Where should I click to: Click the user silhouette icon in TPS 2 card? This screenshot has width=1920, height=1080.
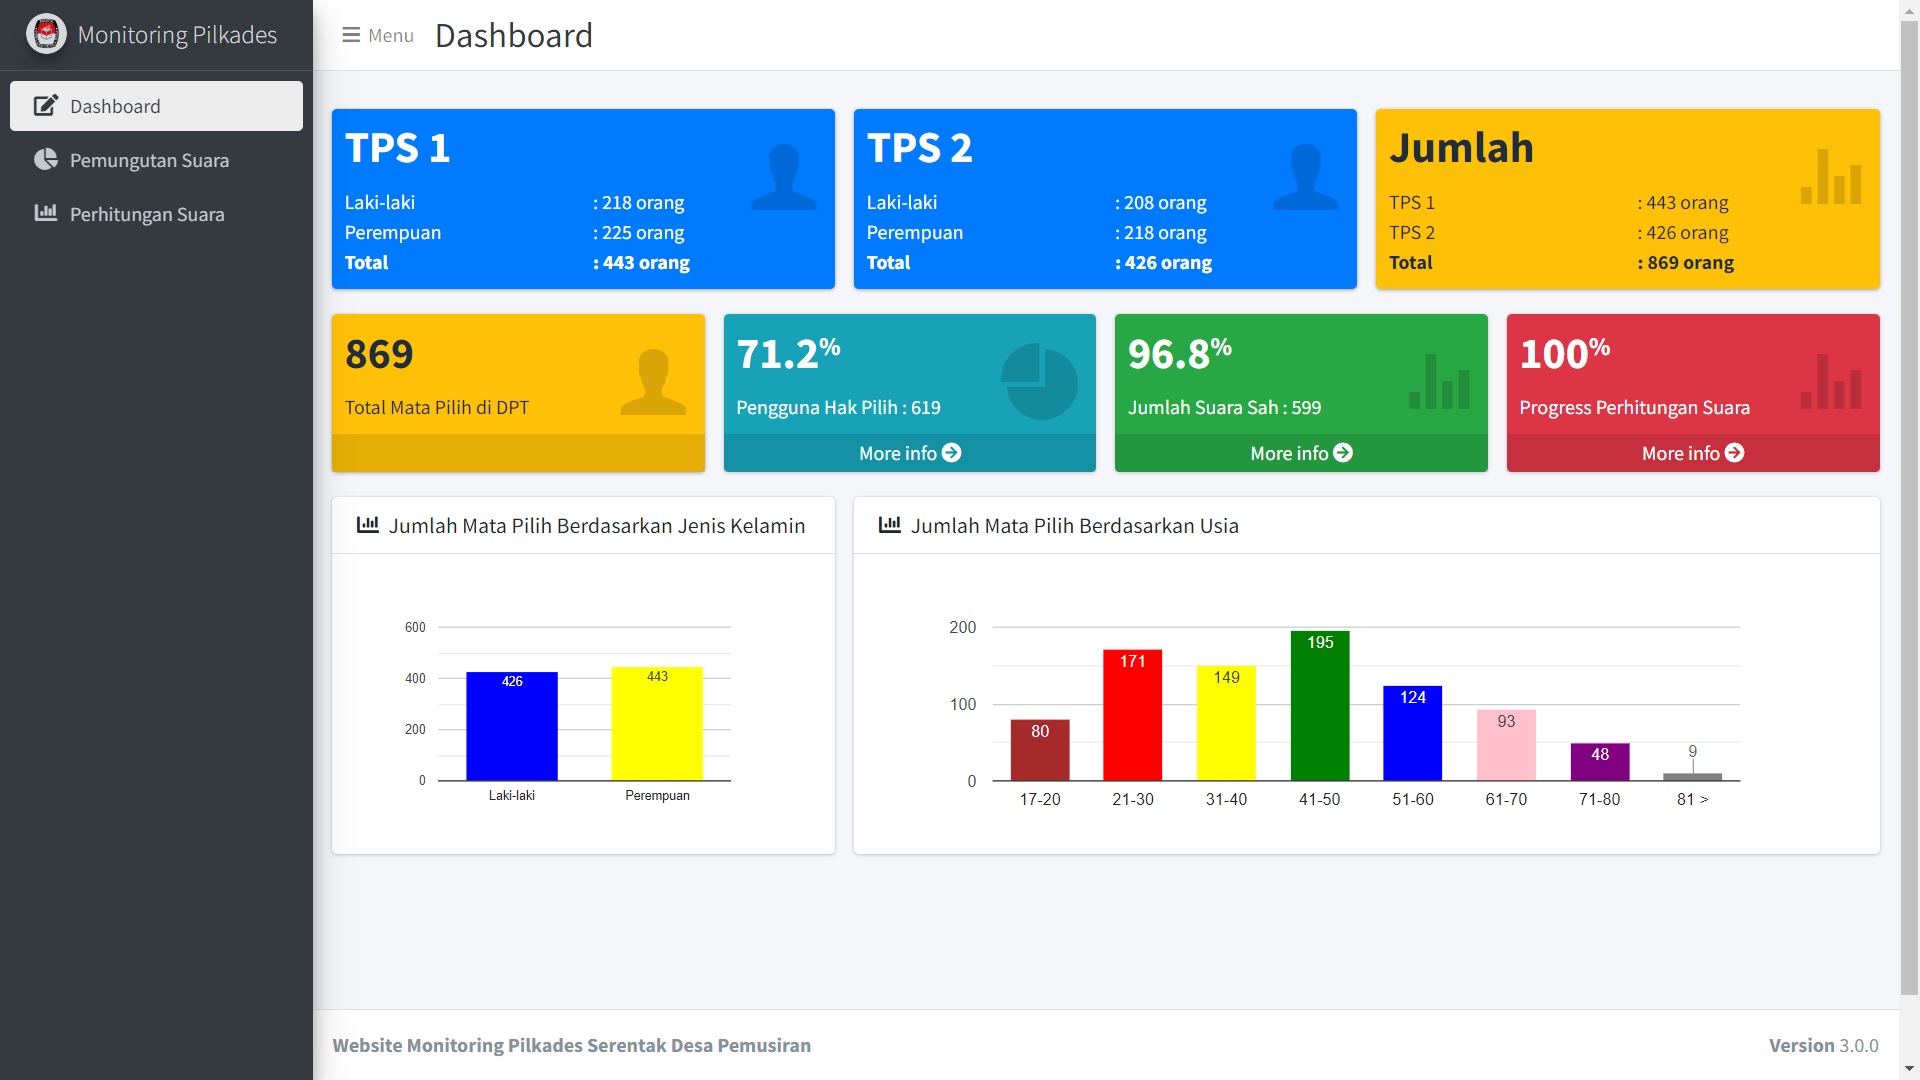(x=1305, y=178)
